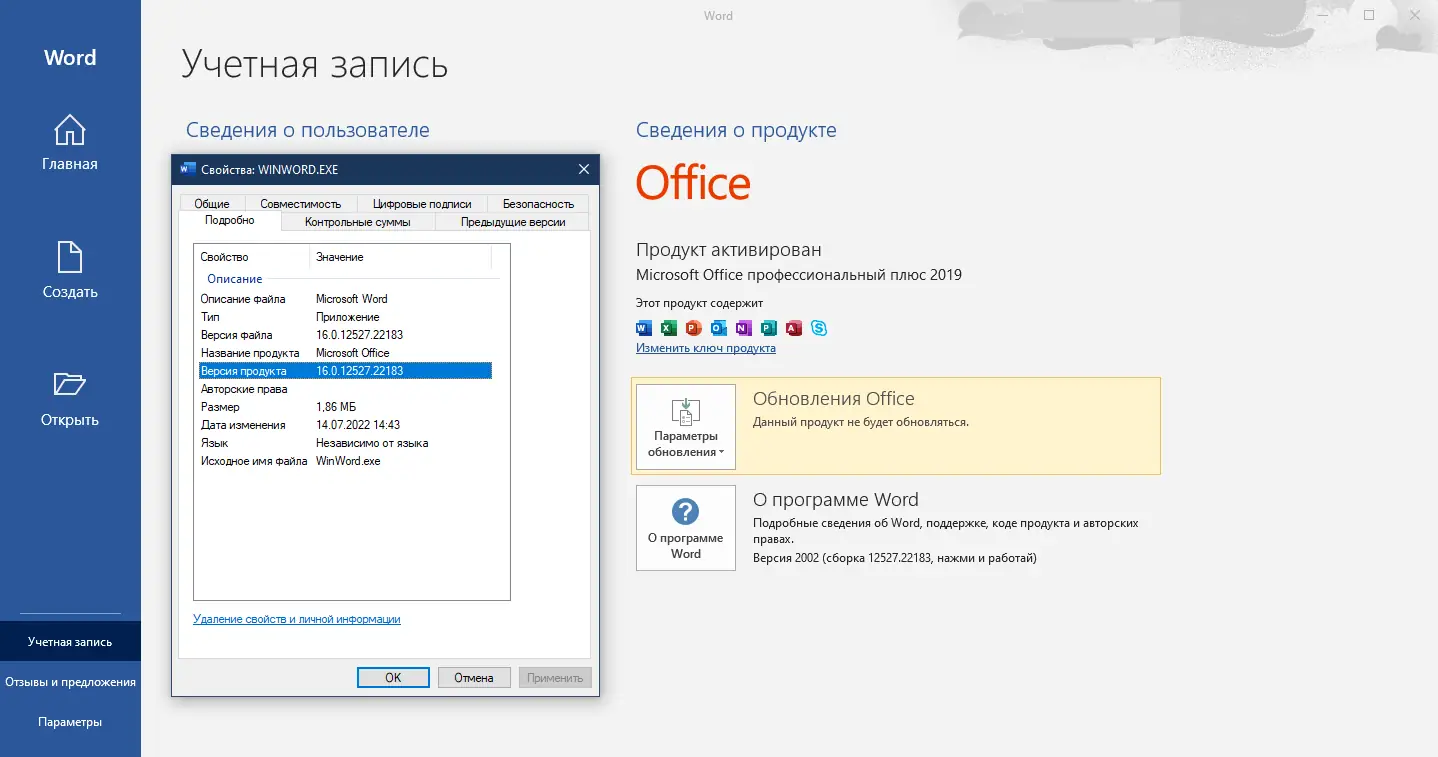Open the Безопасность tab
Screen dimensions: 1438x757
[538, 204]
